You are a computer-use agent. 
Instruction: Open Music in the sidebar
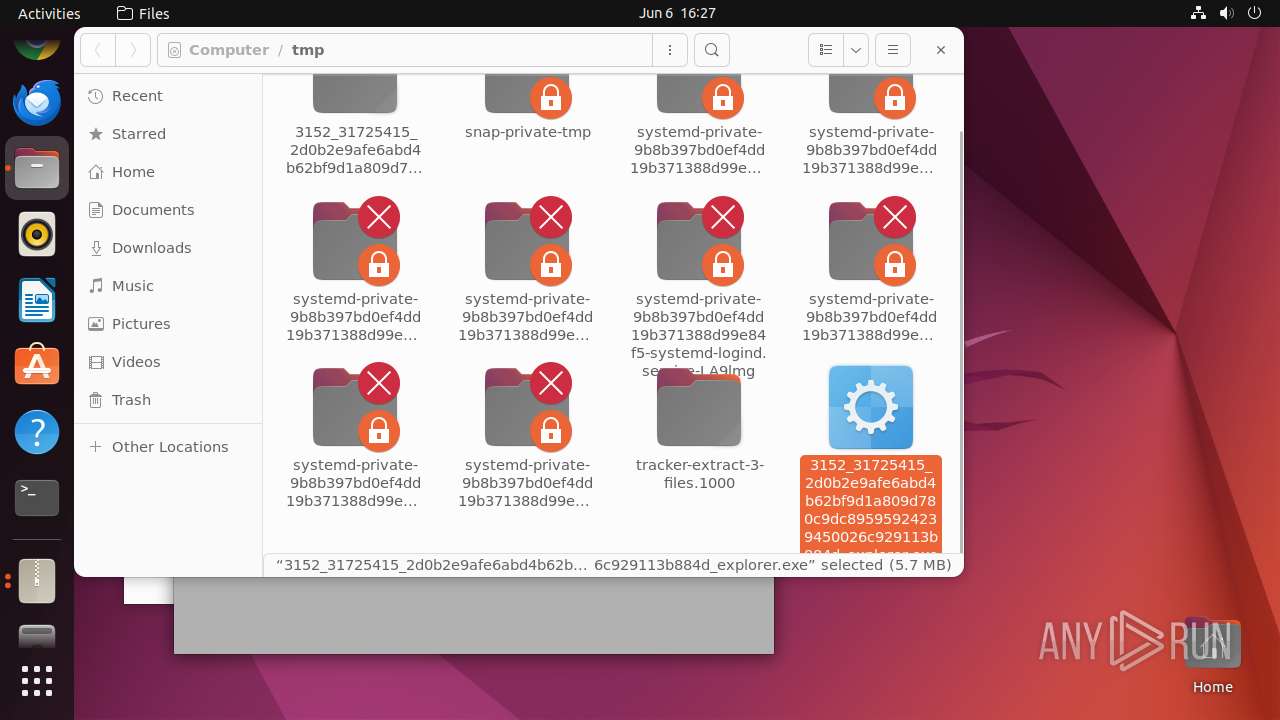[x=168, y=286]
